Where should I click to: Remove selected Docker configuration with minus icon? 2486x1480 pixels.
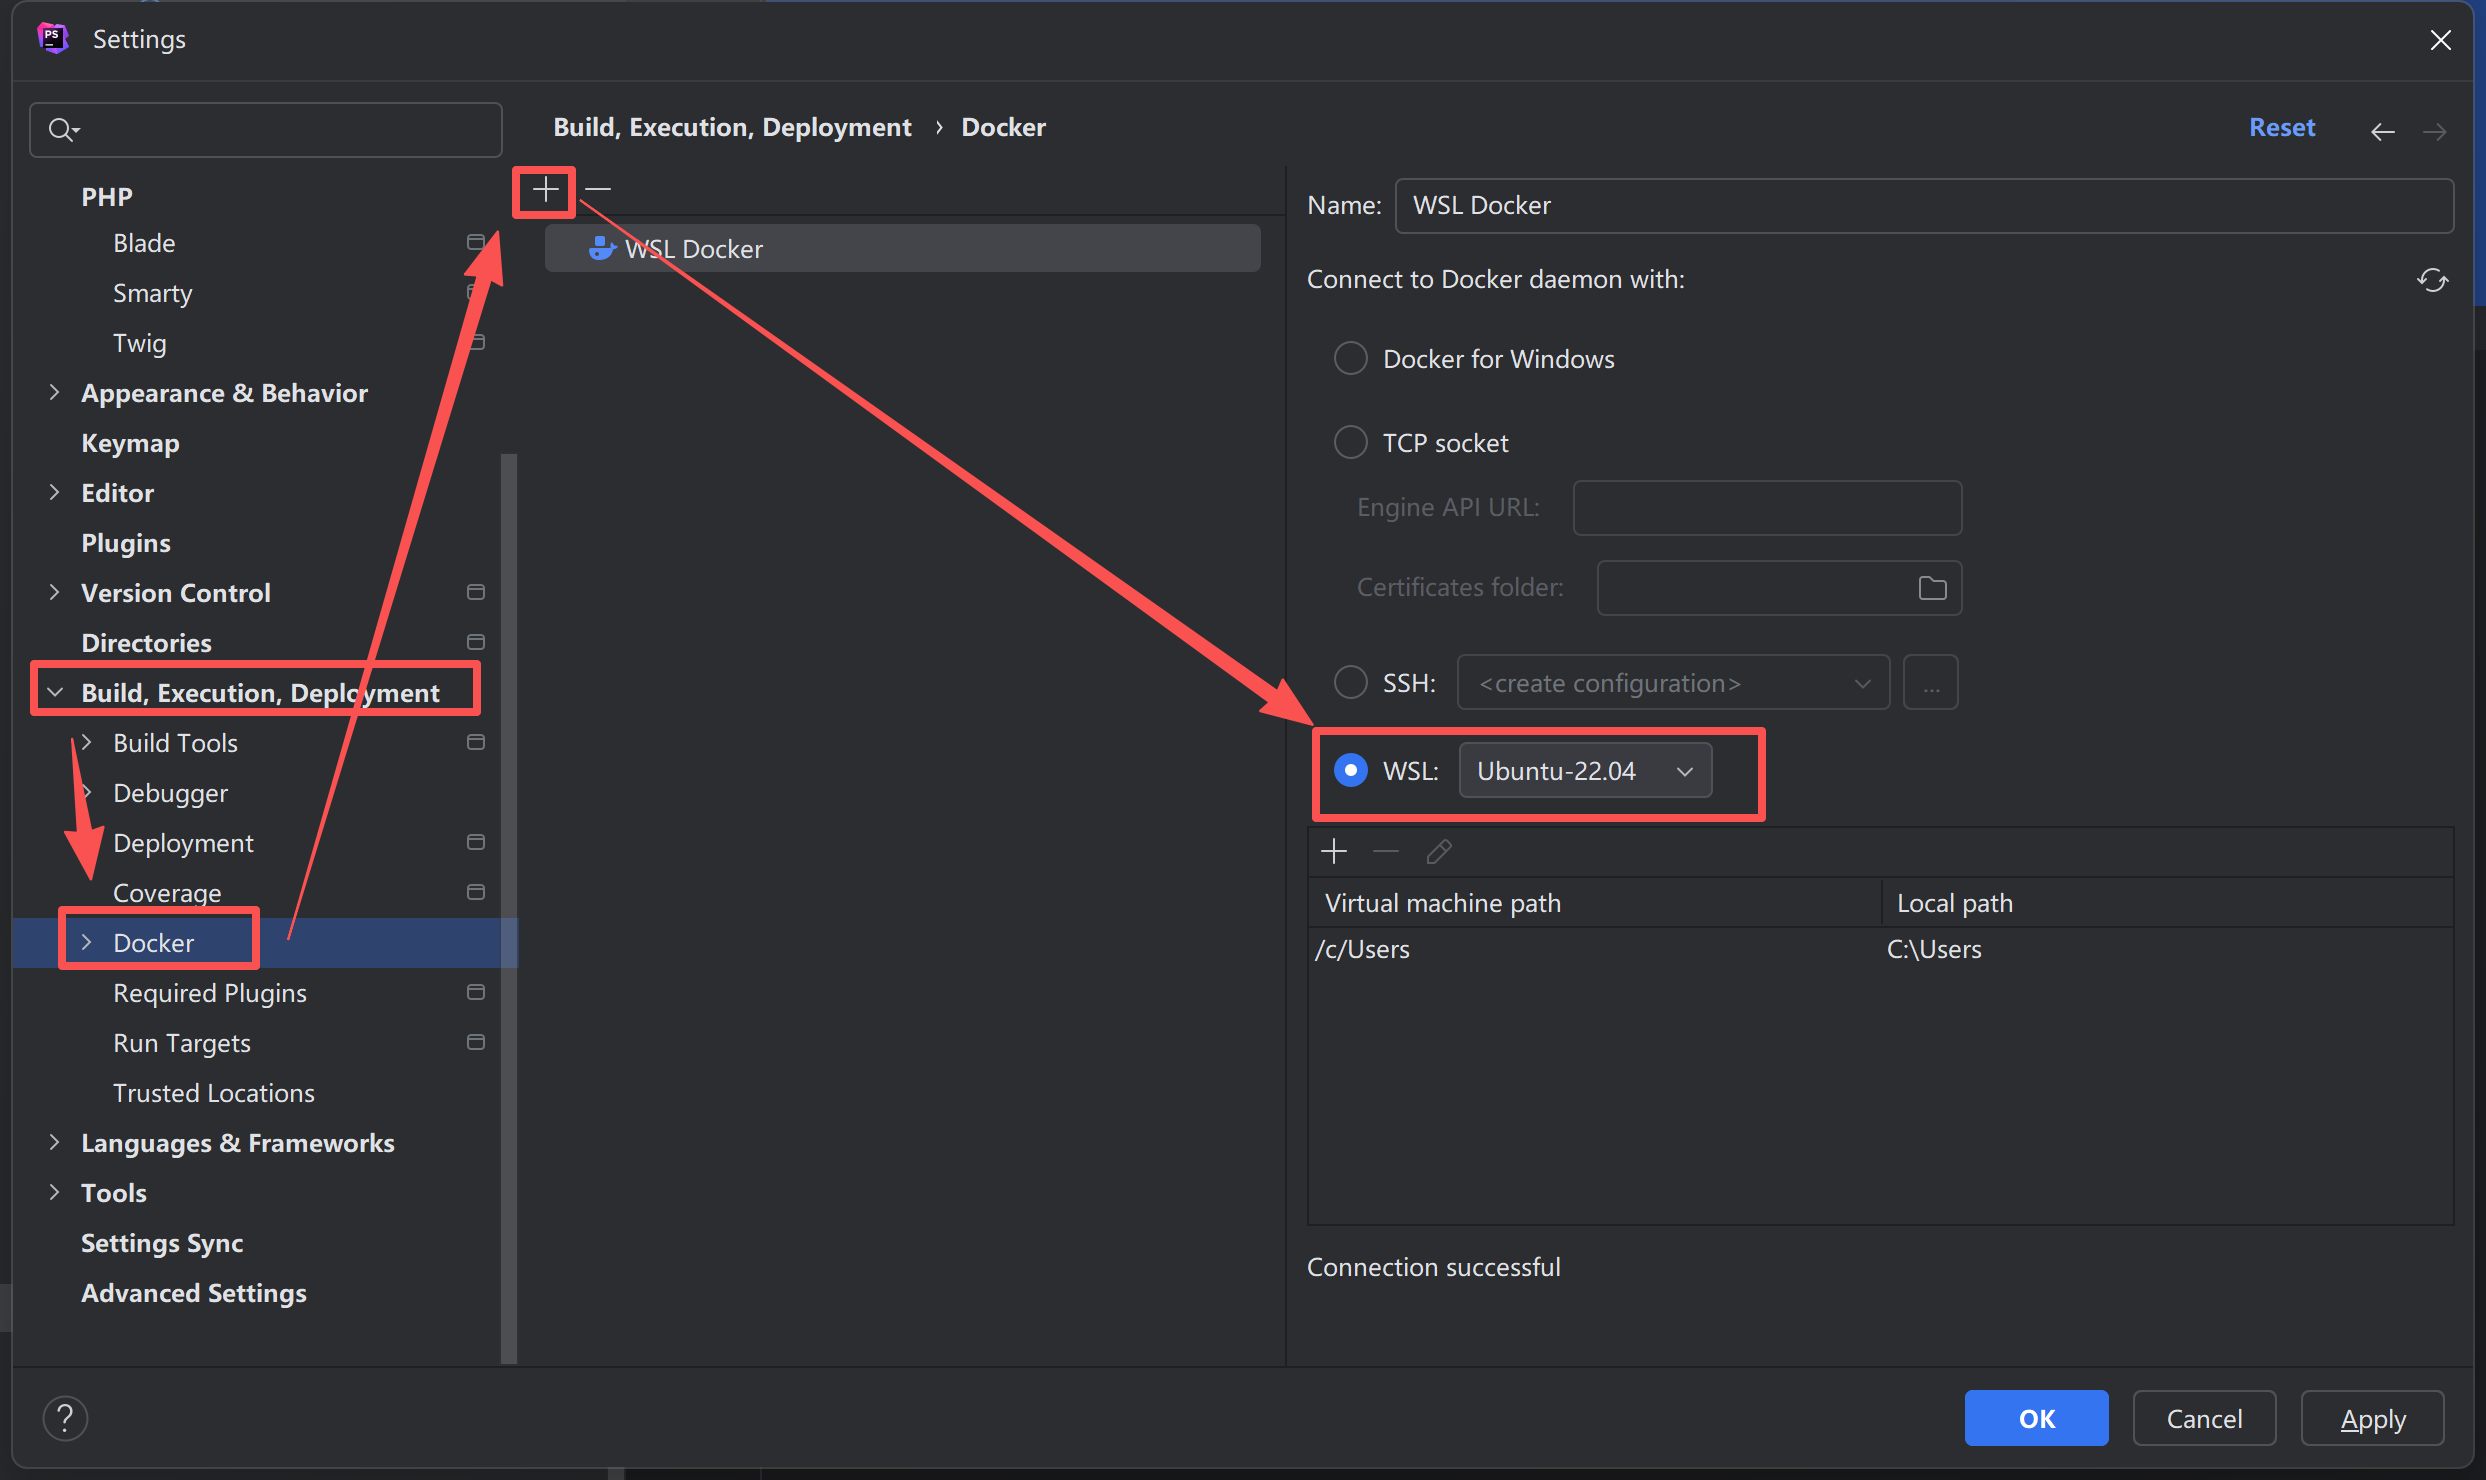coord(598,190)
